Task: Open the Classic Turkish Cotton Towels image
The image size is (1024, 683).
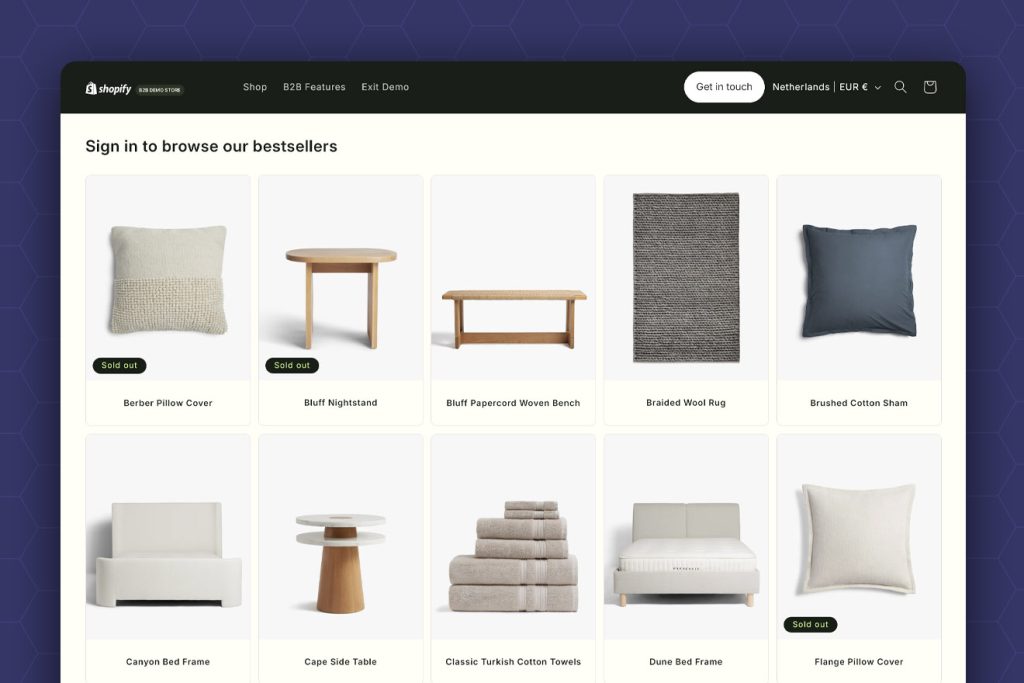Action: coord(513,537)
